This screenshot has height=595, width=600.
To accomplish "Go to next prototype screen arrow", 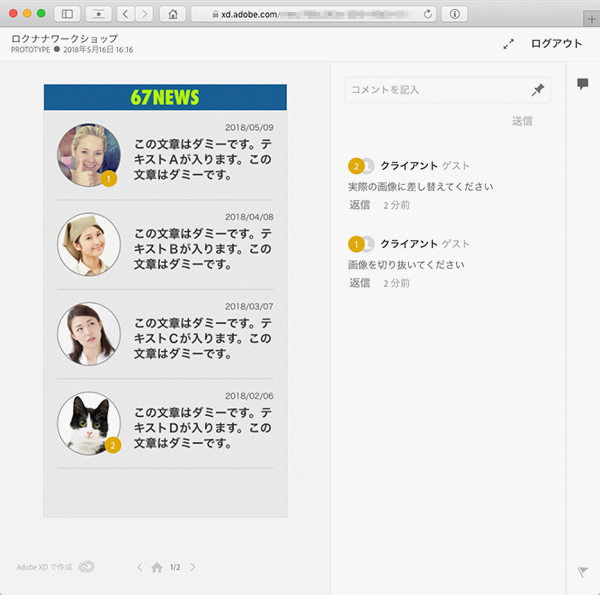I will click(x=193, y=568).
